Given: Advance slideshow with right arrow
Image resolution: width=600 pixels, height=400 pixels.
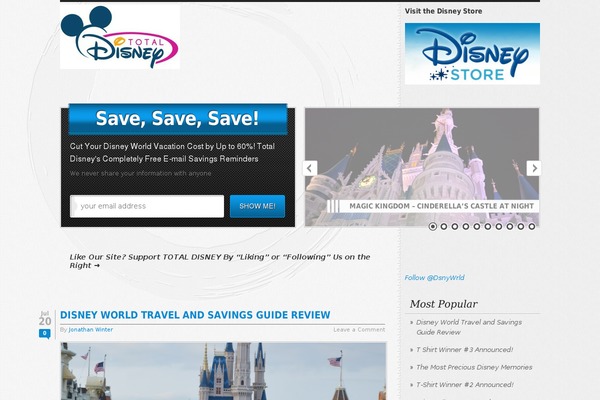Looking at the screenshot, I should click(x=534, y=168).
